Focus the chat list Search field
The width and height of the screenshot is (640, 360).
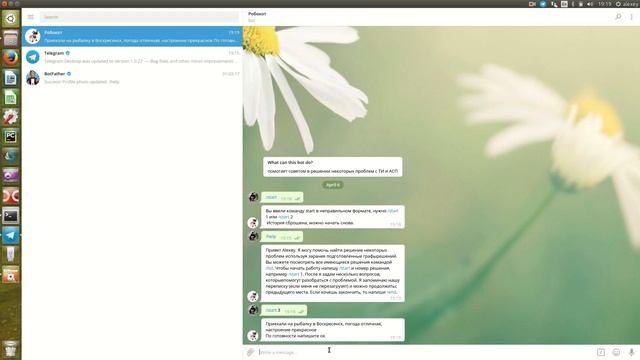[x=139, y=17]
